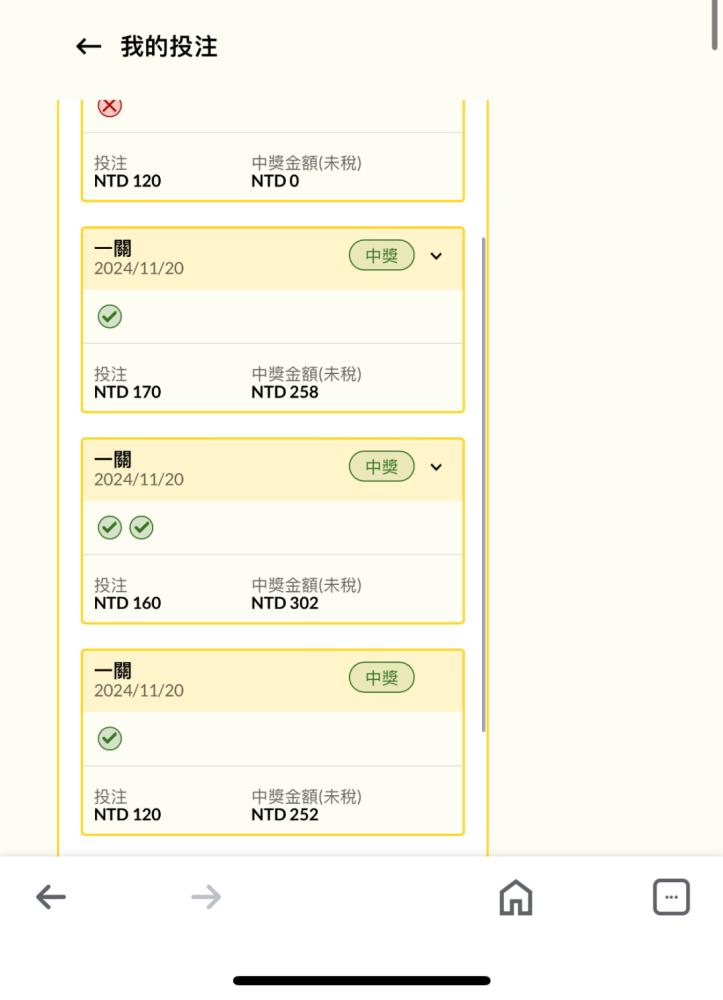Click the red X lost-bet icon
This screenshot has height=1000, width=723.
pyautogui.click(x=110, y=106)
